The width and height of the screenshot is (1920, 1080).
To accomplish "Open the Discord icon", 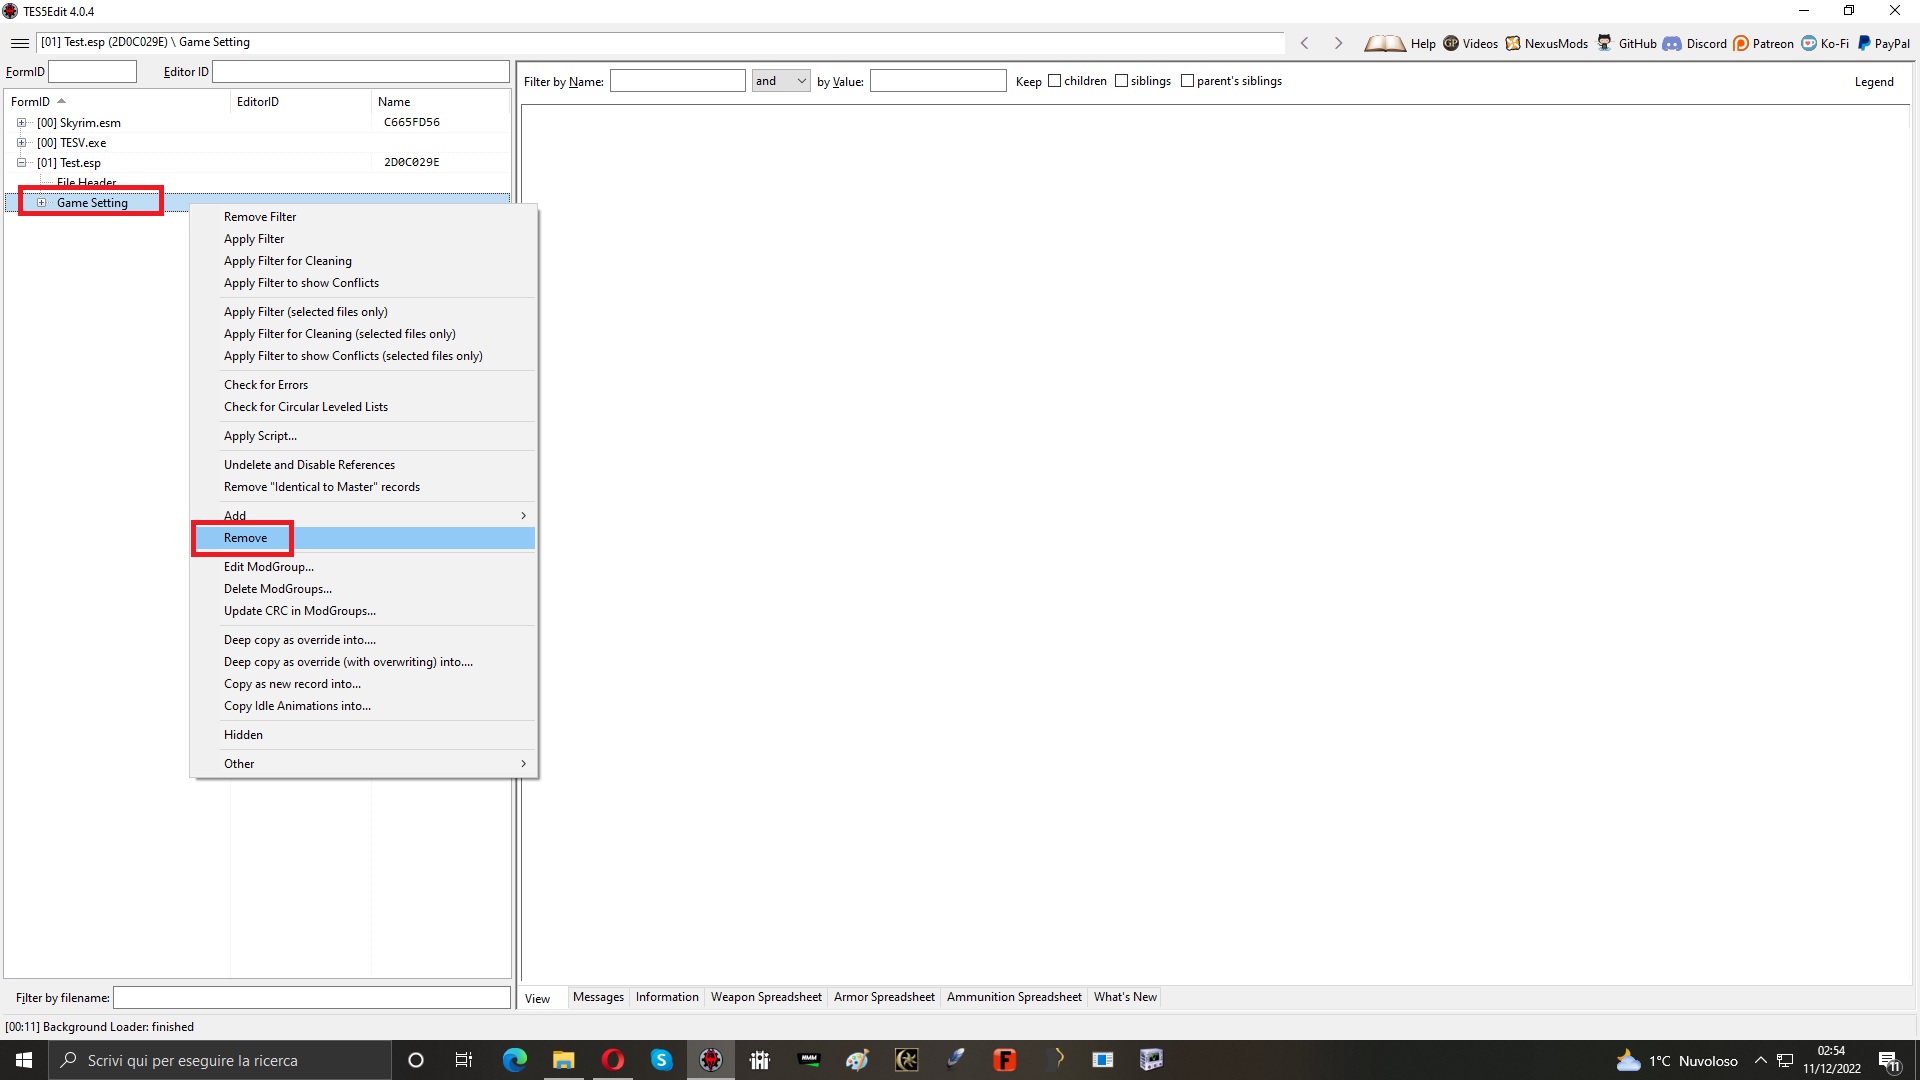I will point(1672,43).
